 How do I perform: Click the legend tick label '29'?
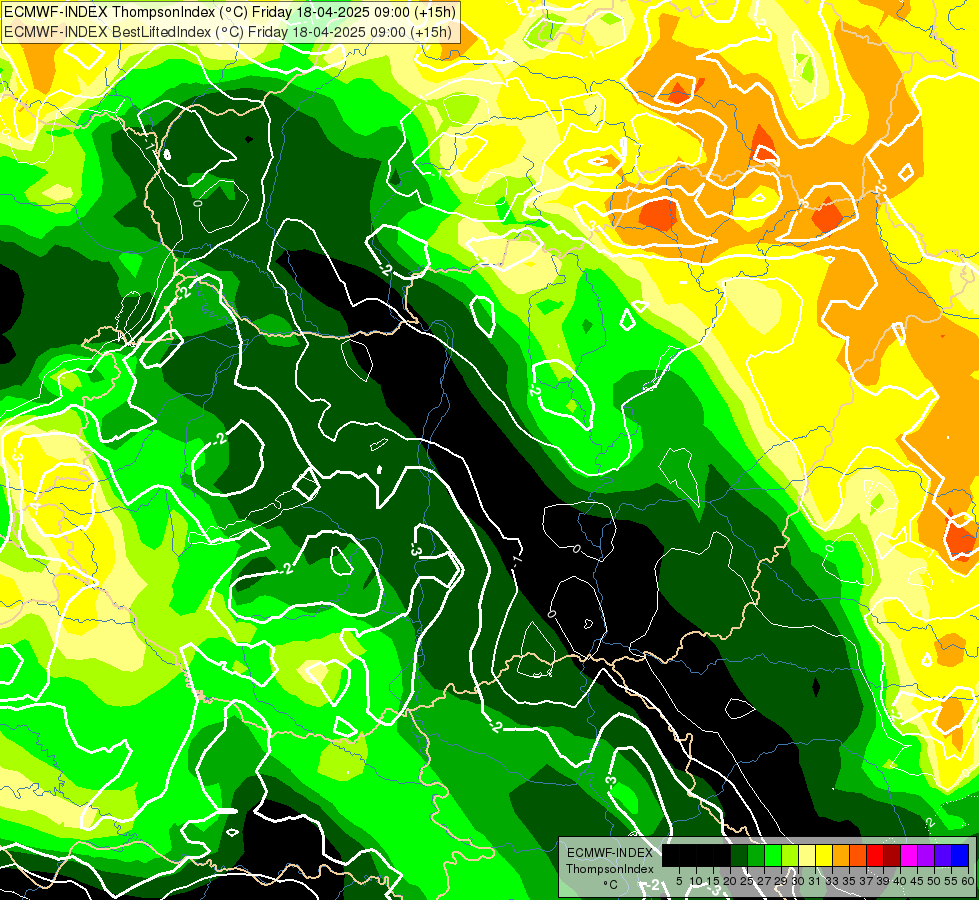point(781,881)
